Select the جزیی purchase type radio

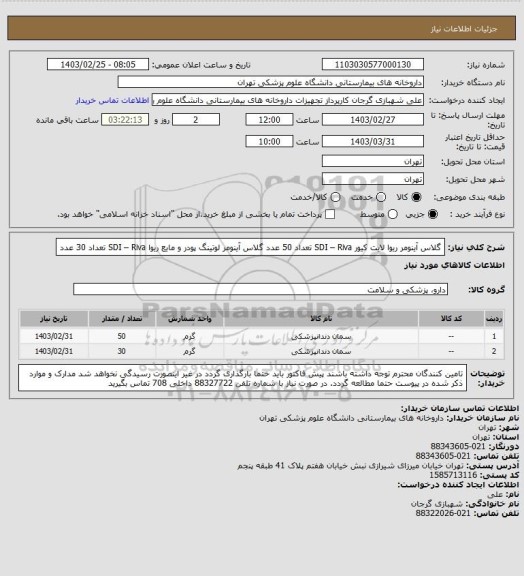click(x=433, y=214)
